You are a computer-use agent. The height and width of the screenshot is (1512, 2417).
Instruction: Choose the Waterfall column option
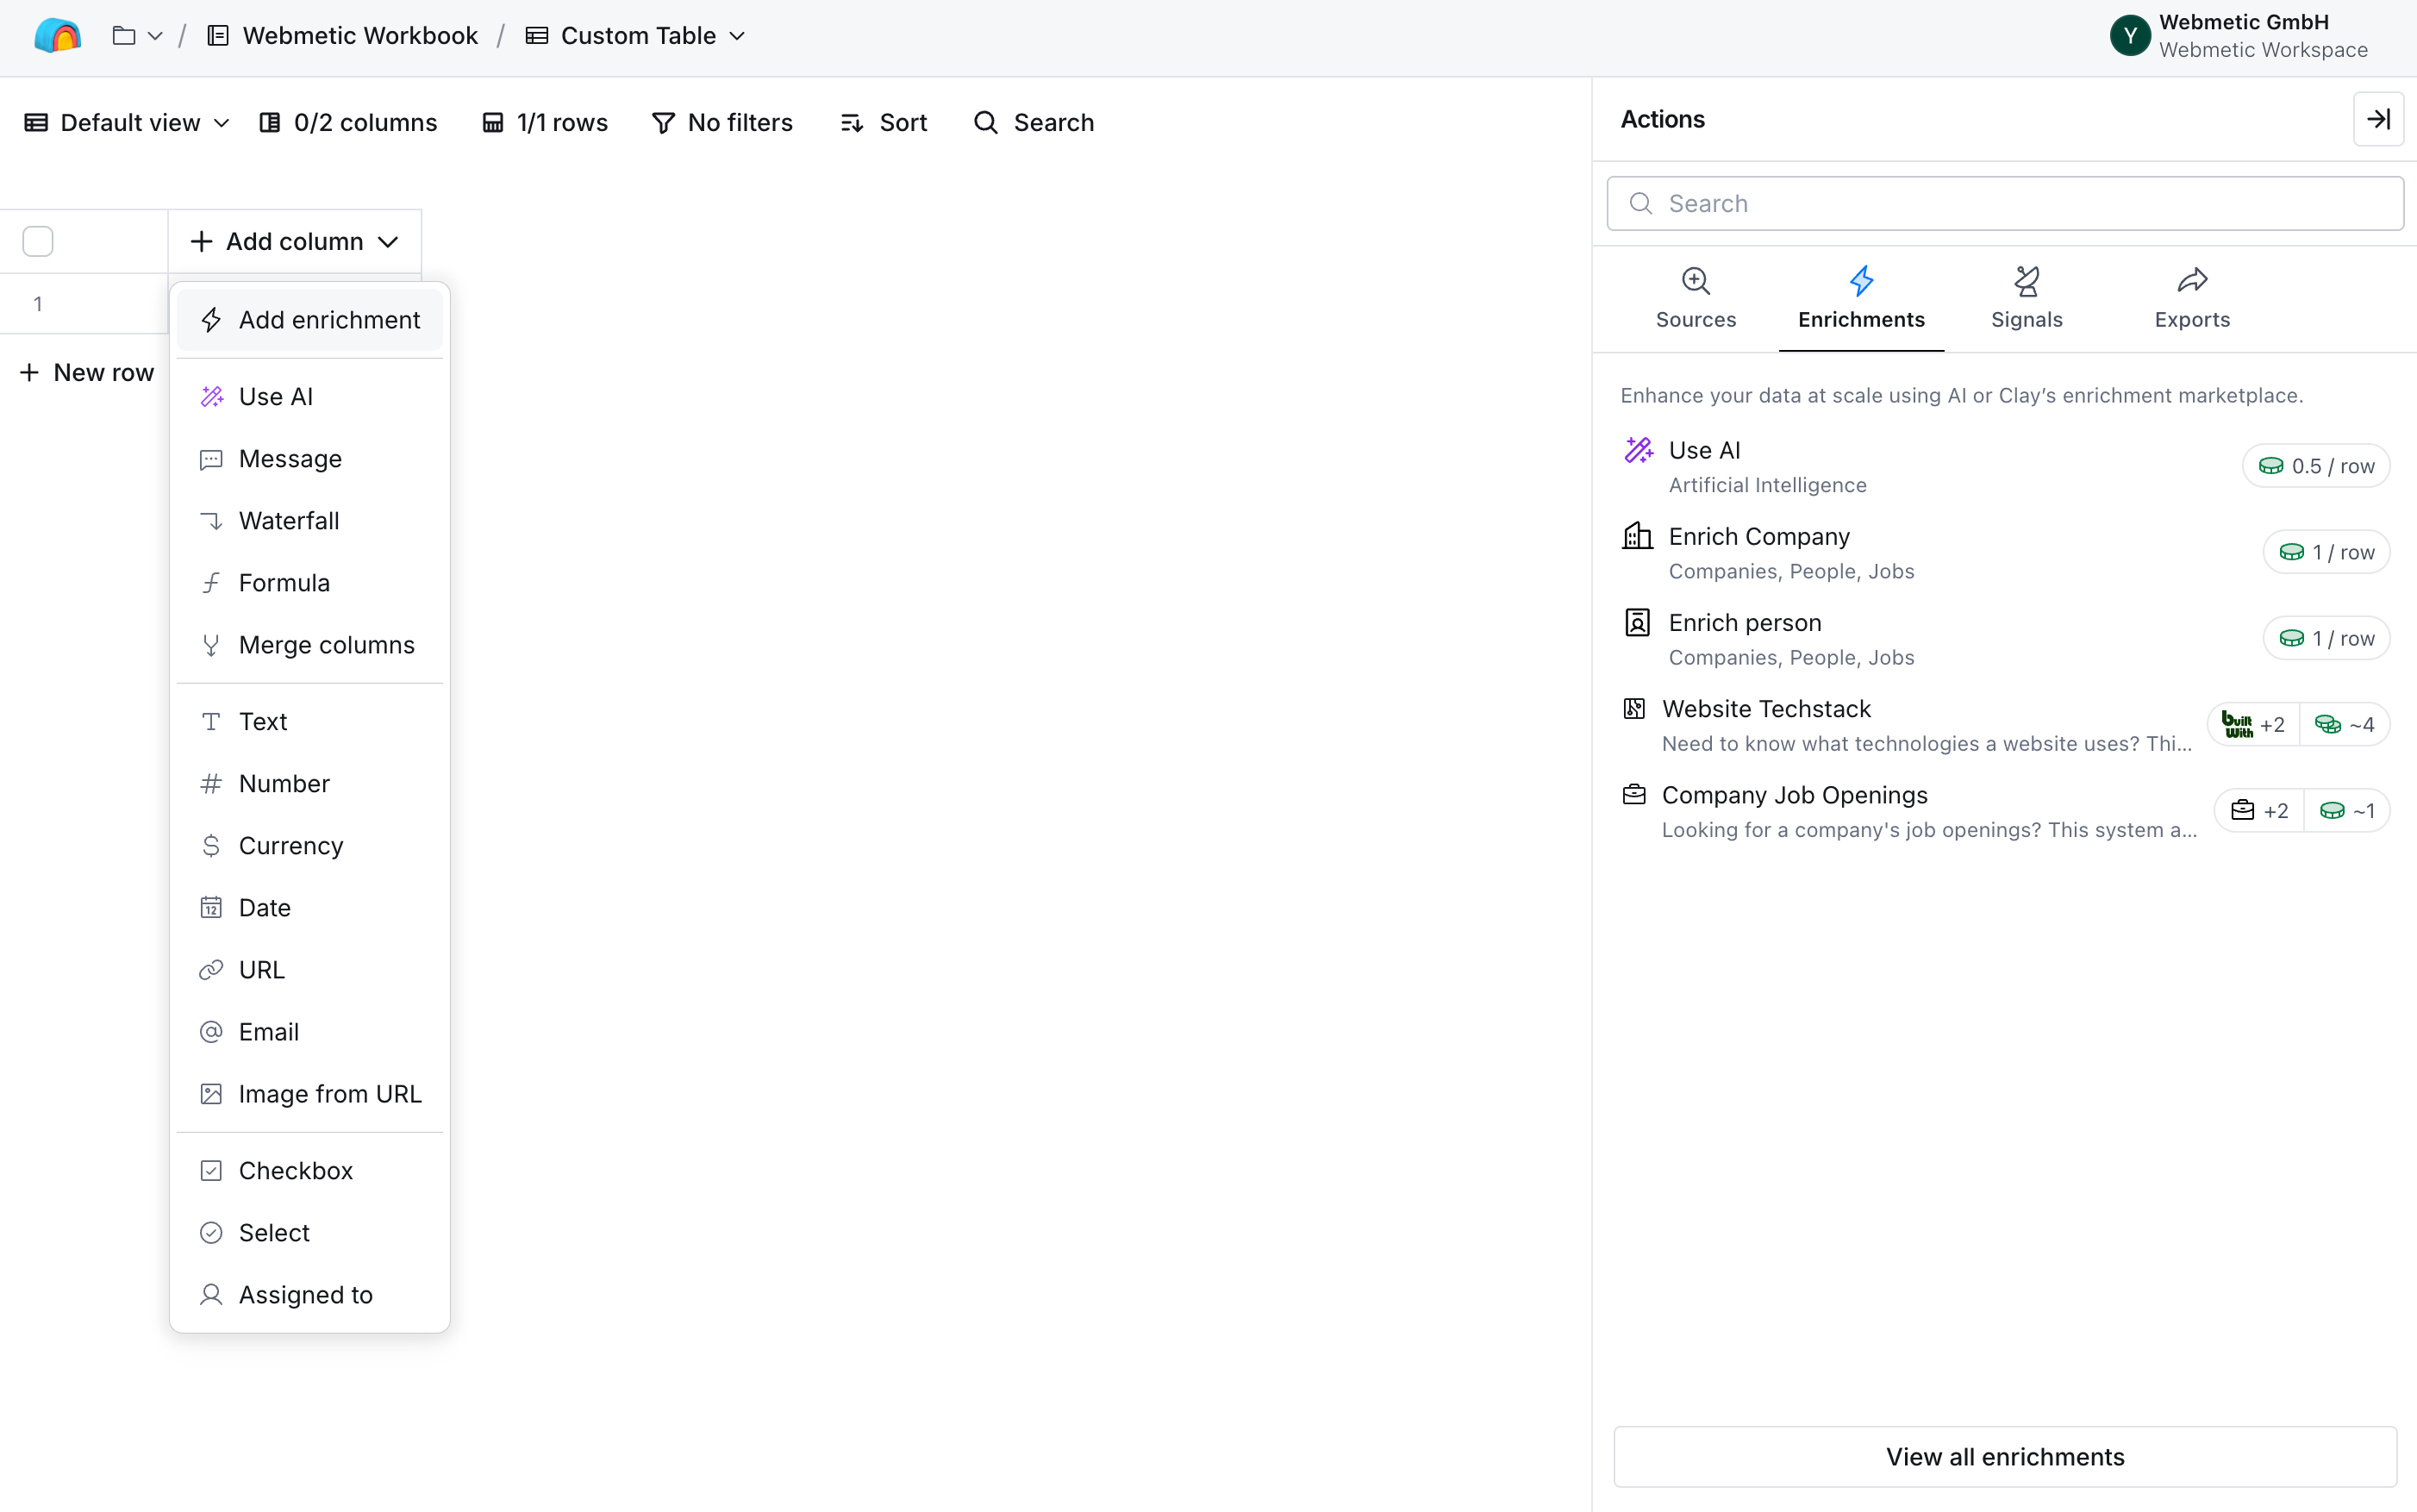pyautogui.click(x=309, y=521)
